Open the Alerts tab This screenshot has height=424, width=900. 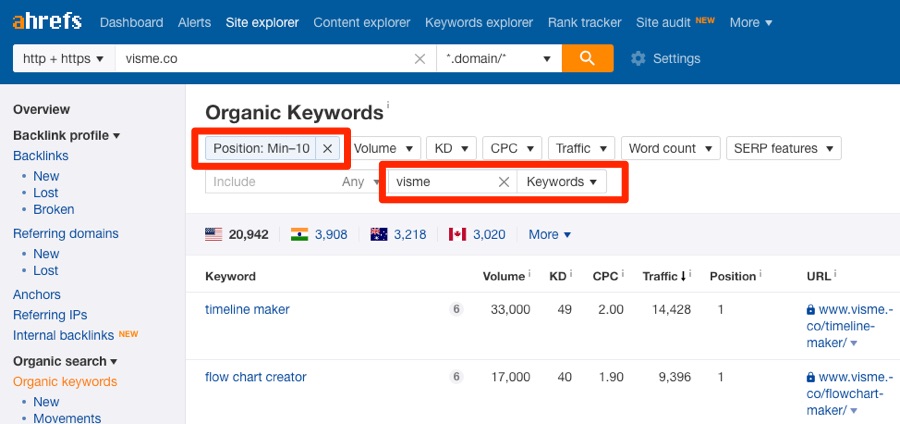pos(195,22)
